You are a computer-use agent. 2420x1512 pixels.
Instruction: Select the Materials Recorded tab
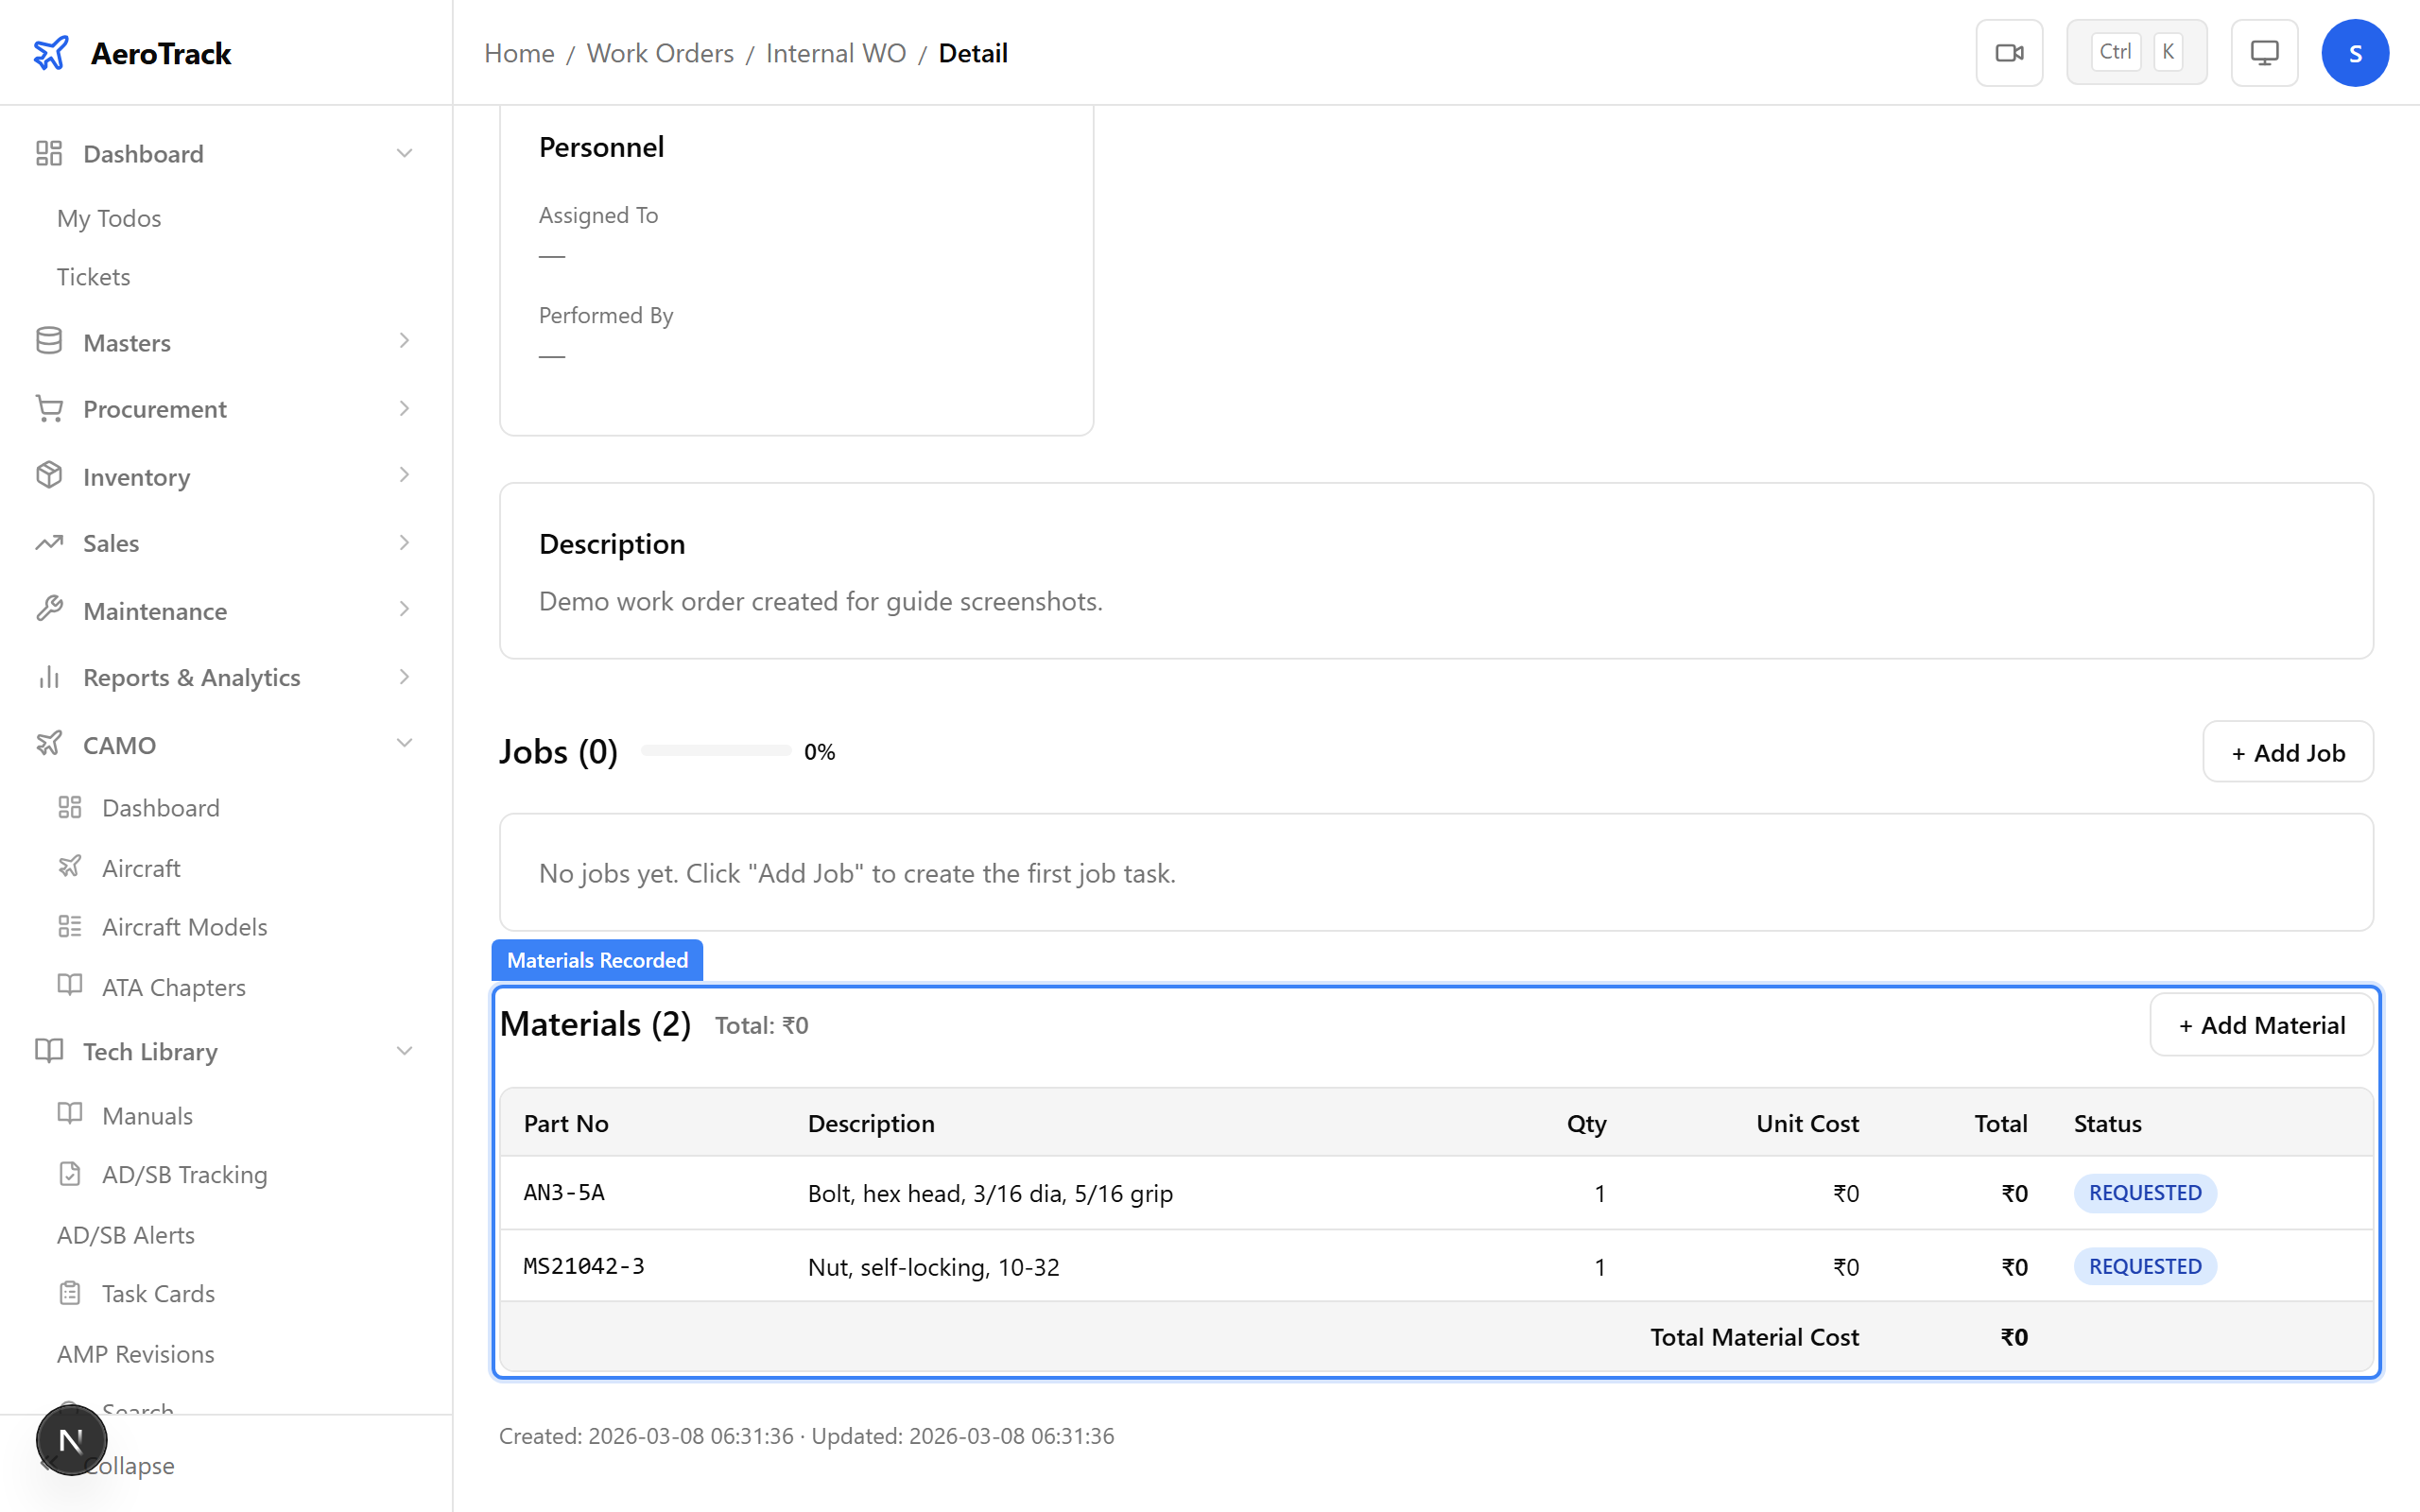597,959
